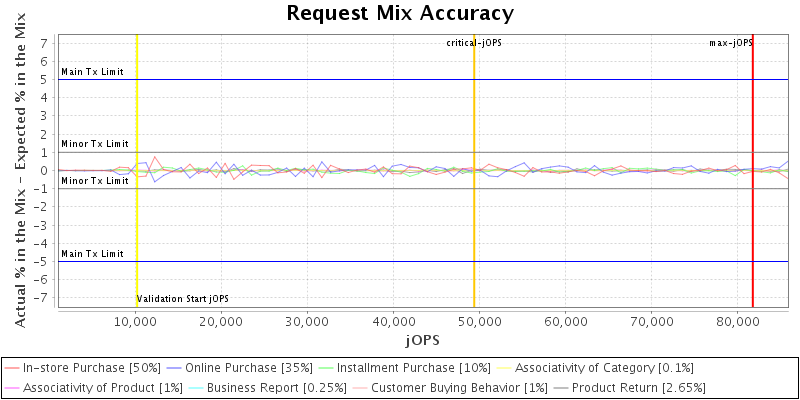Click the Request Mix Accuracy chart title
Screen dimensions: 800x400
coord(400,13)
